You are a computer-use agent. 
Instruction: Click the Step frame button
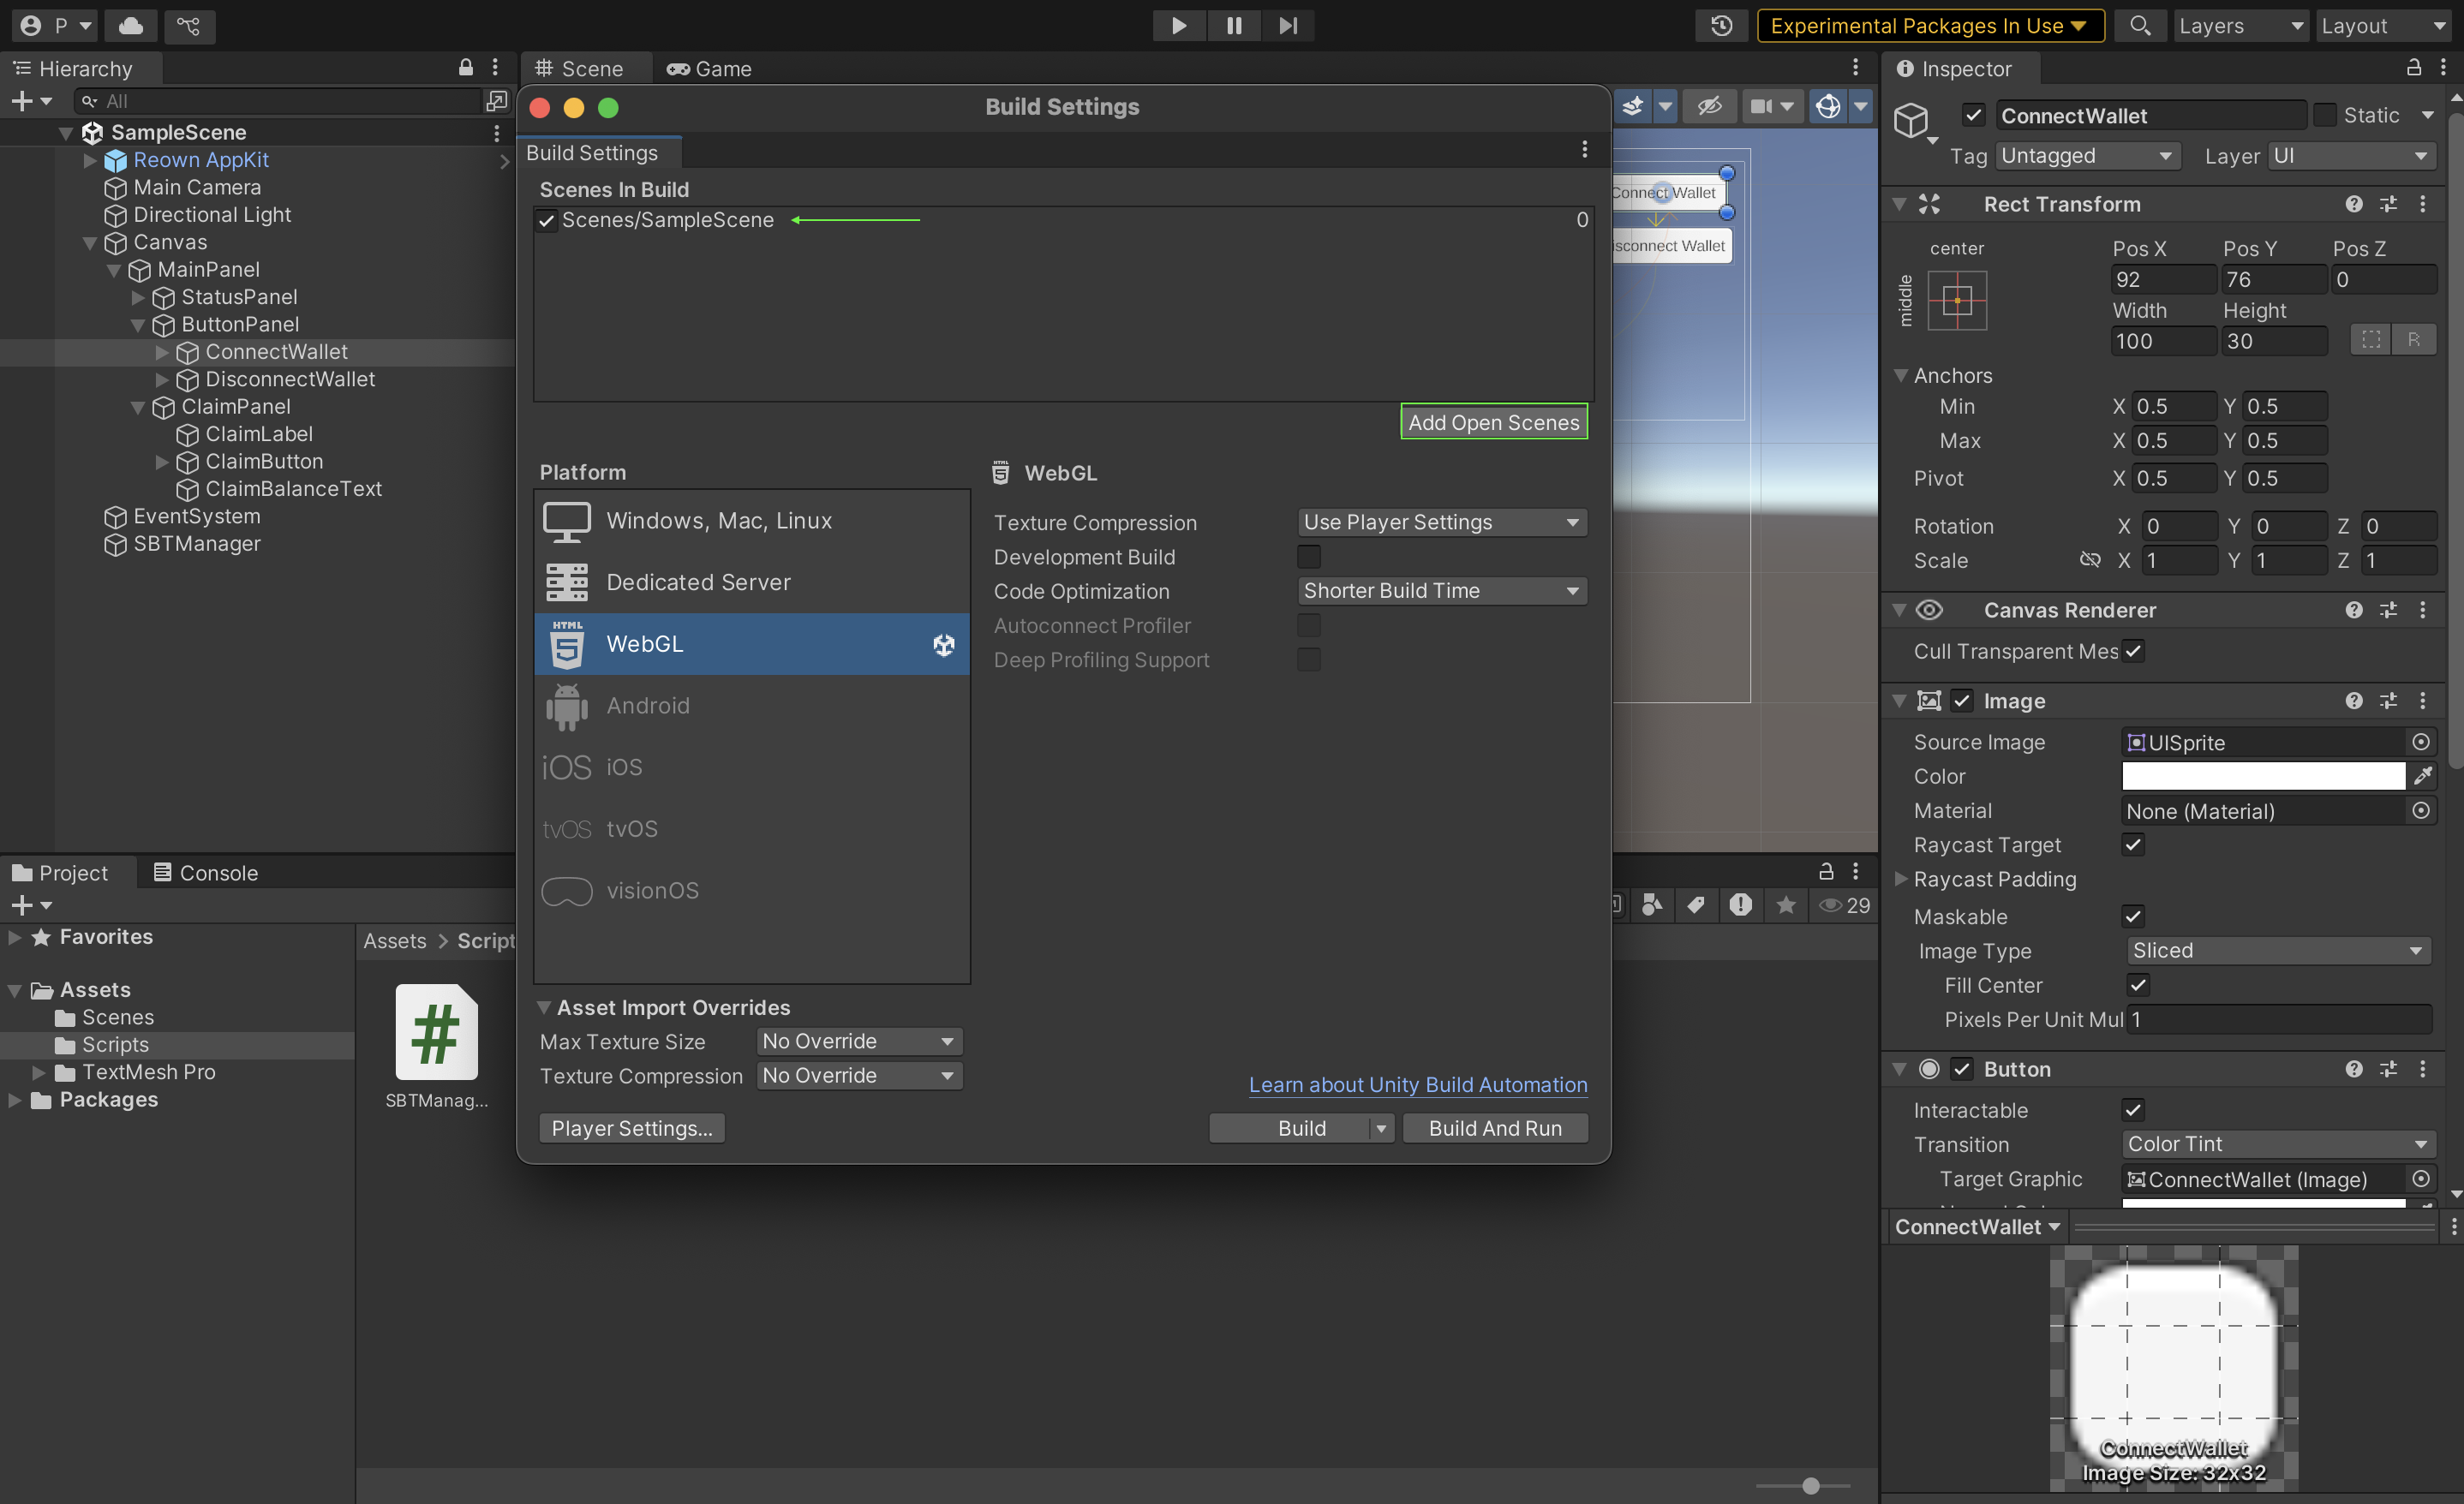pos(1288,26)
